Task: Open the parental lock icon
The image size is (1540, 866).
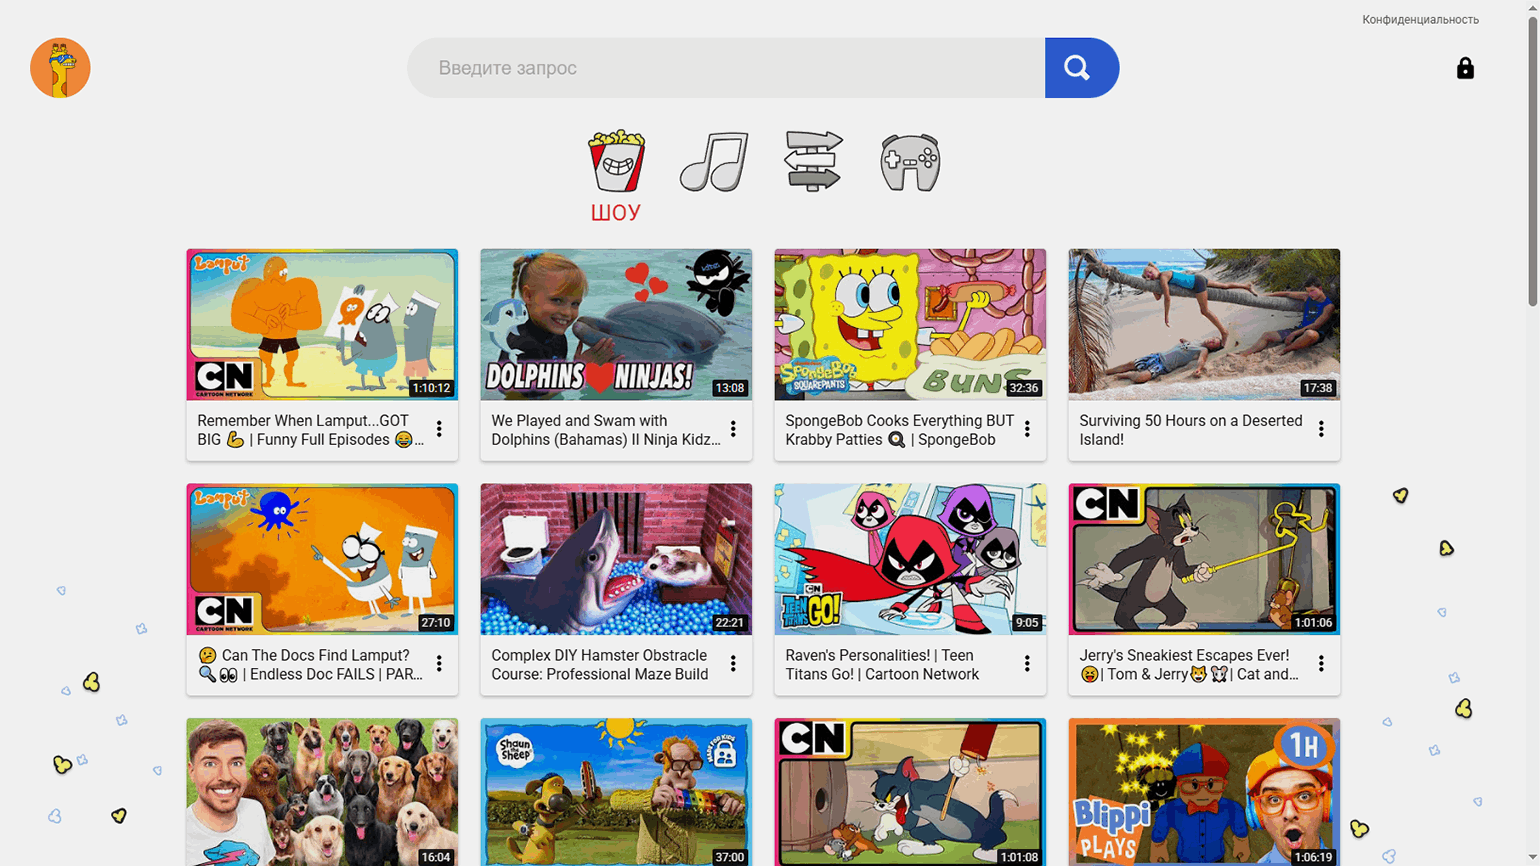Action: [1465, 68]
